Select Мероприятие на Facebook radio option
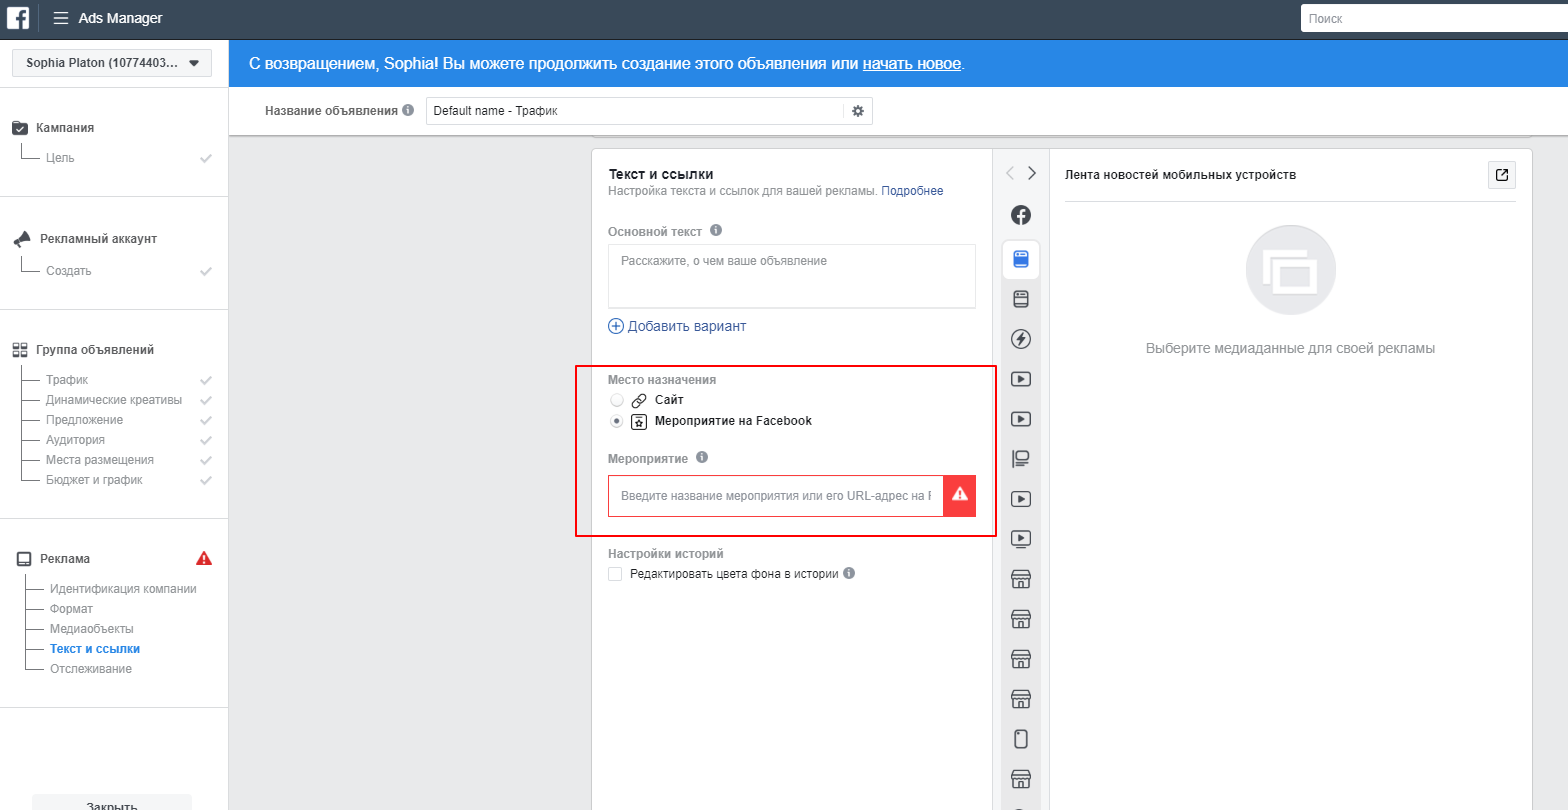The height and width of the screenshot is (810, 1568). (617, 421)
